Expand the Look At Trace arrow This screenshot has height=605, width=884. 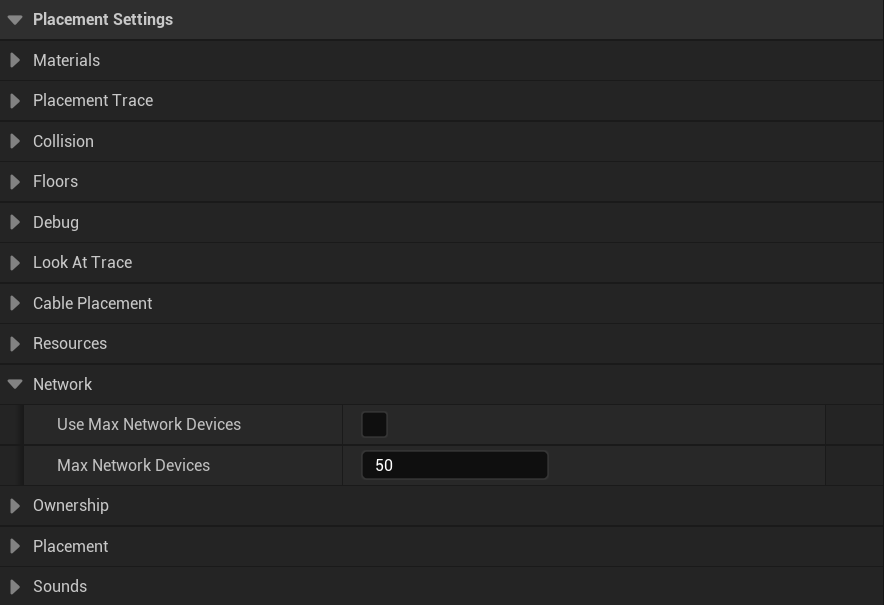pos(15,263)
